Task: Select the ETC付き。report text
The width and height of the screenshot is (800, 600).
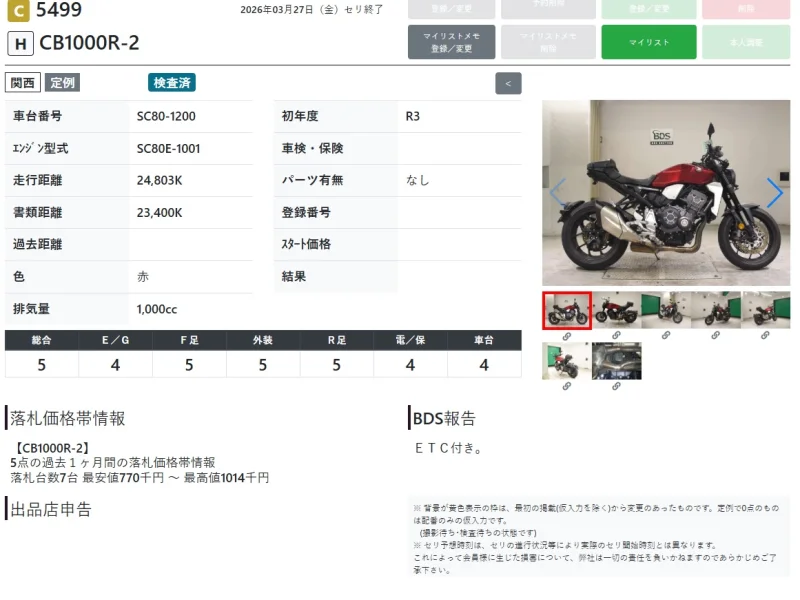Action: tap(448, 448)
